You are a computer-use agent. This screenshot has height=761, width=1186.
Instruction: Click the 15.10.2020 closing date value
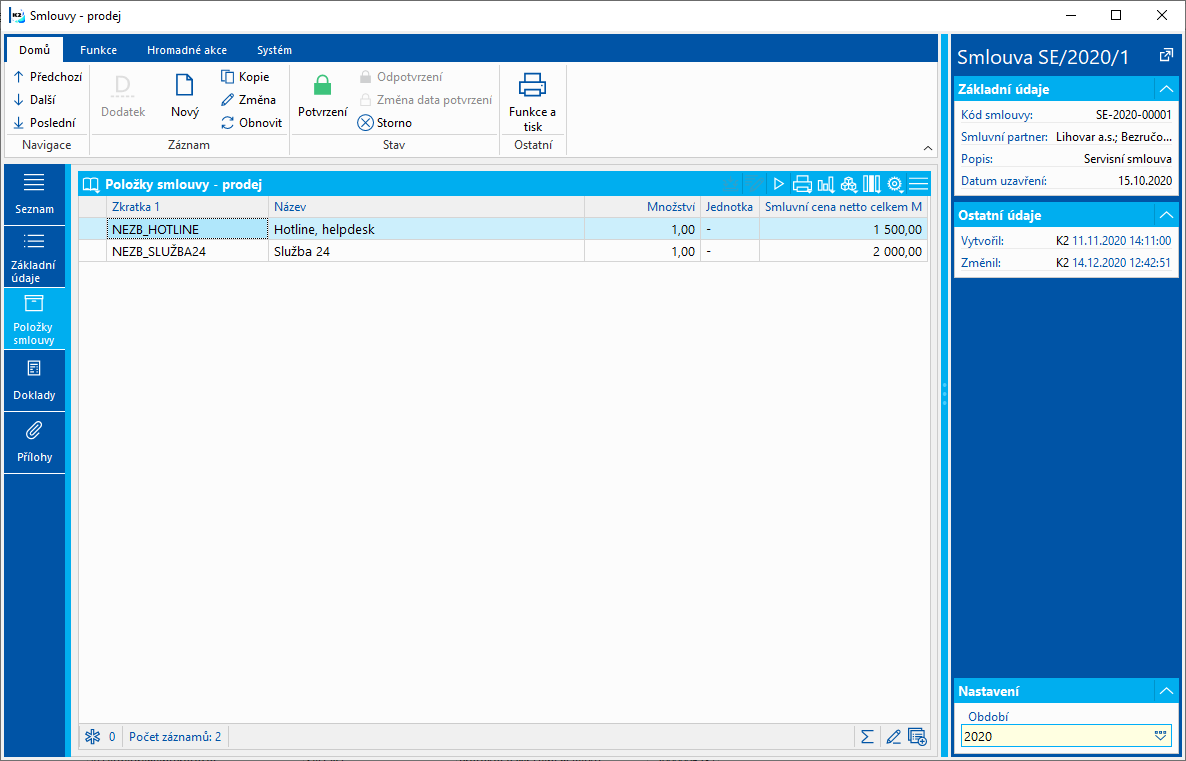pos(1145,181)
